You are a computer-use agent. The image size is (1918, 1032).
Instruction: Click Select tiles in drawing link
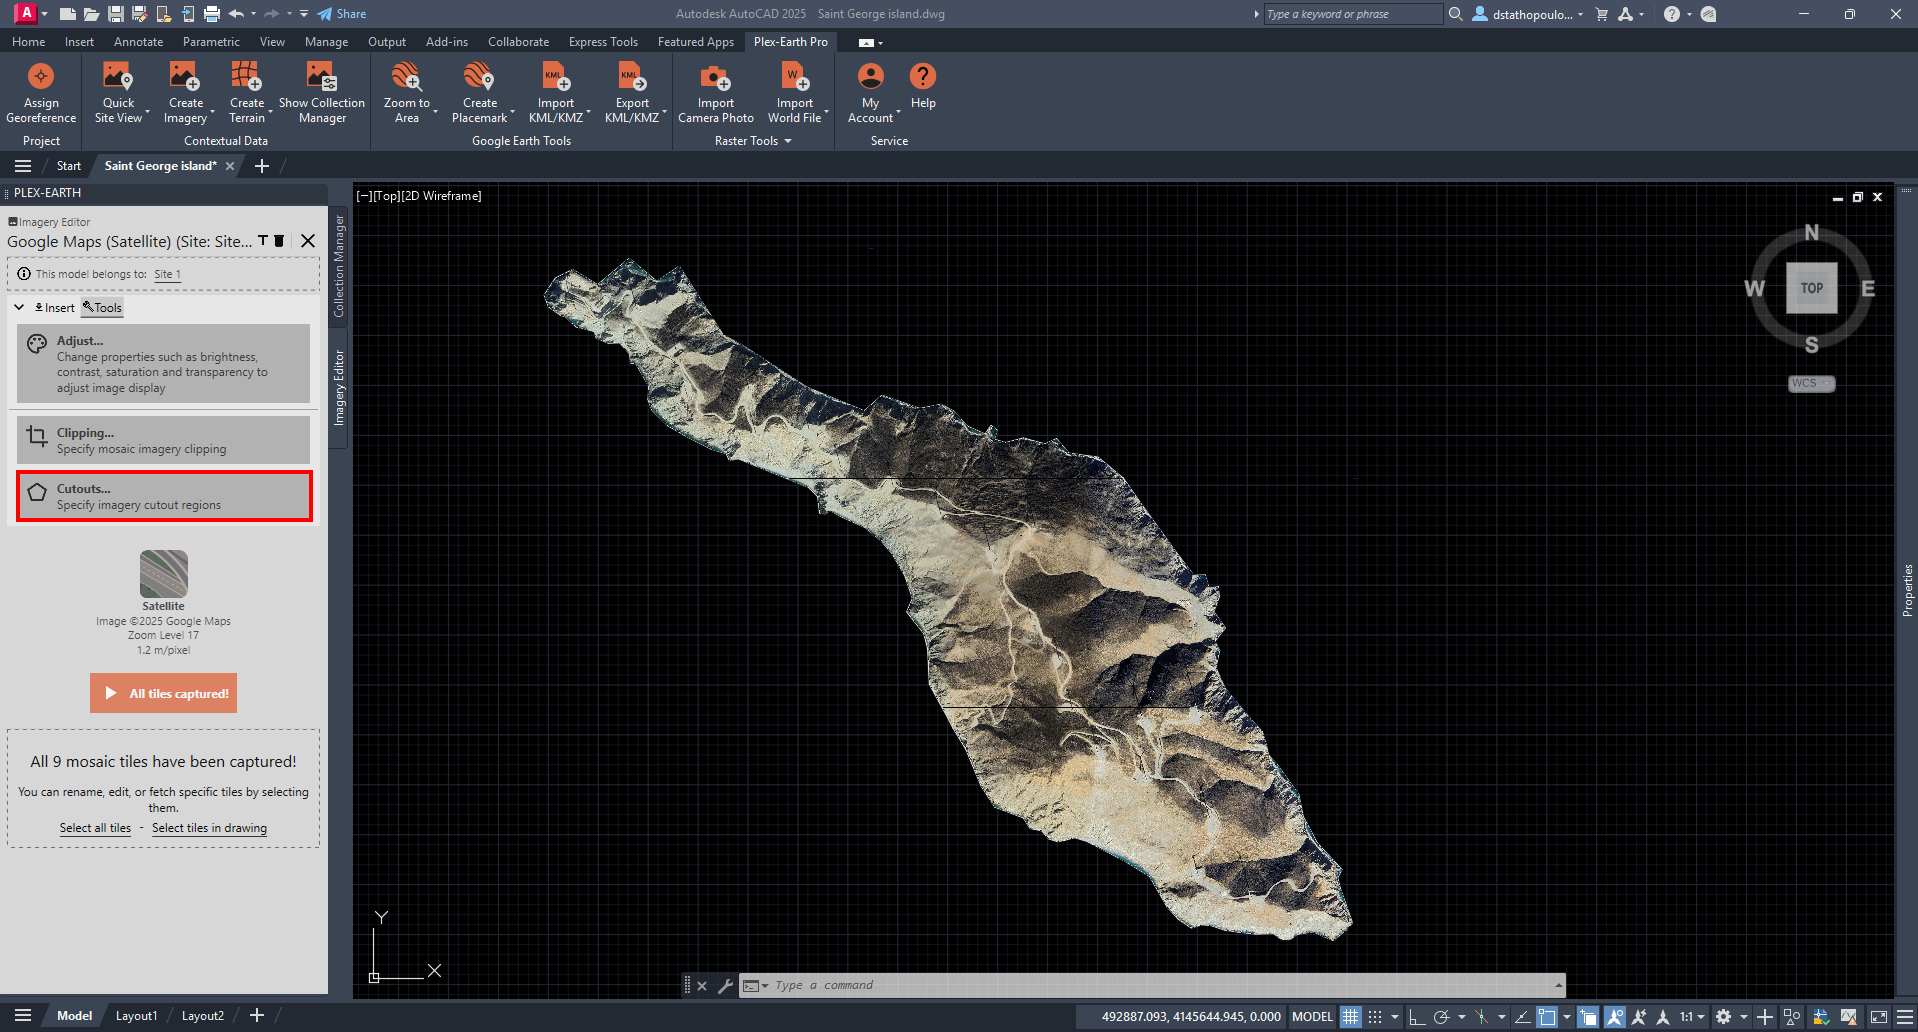point(209,828)
